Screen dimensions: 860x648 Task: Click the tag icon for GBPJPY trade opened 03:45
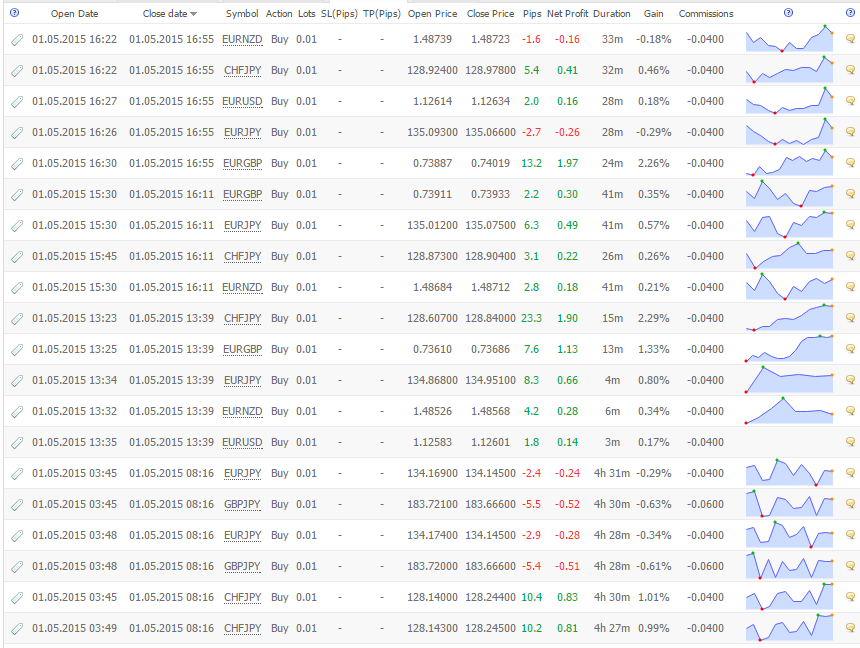click(x=17, y=504)
